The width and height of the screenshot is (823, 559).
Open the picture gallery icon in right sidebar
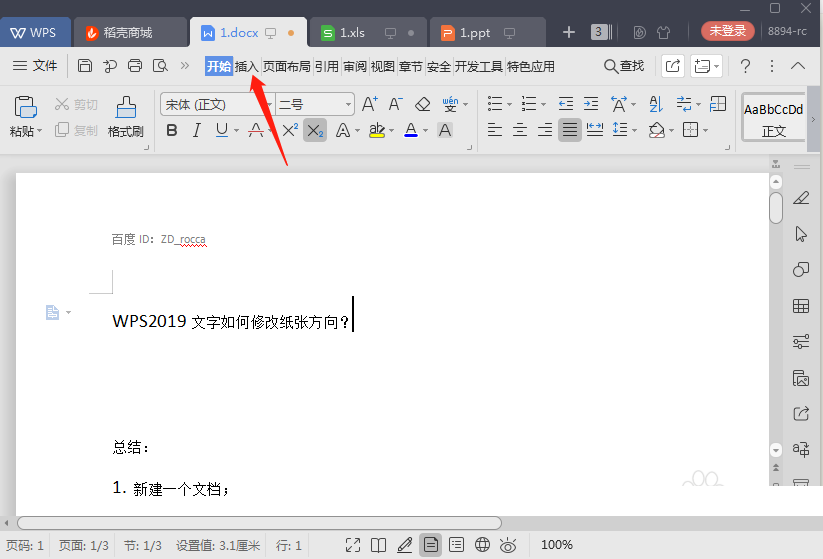(801, 378)
